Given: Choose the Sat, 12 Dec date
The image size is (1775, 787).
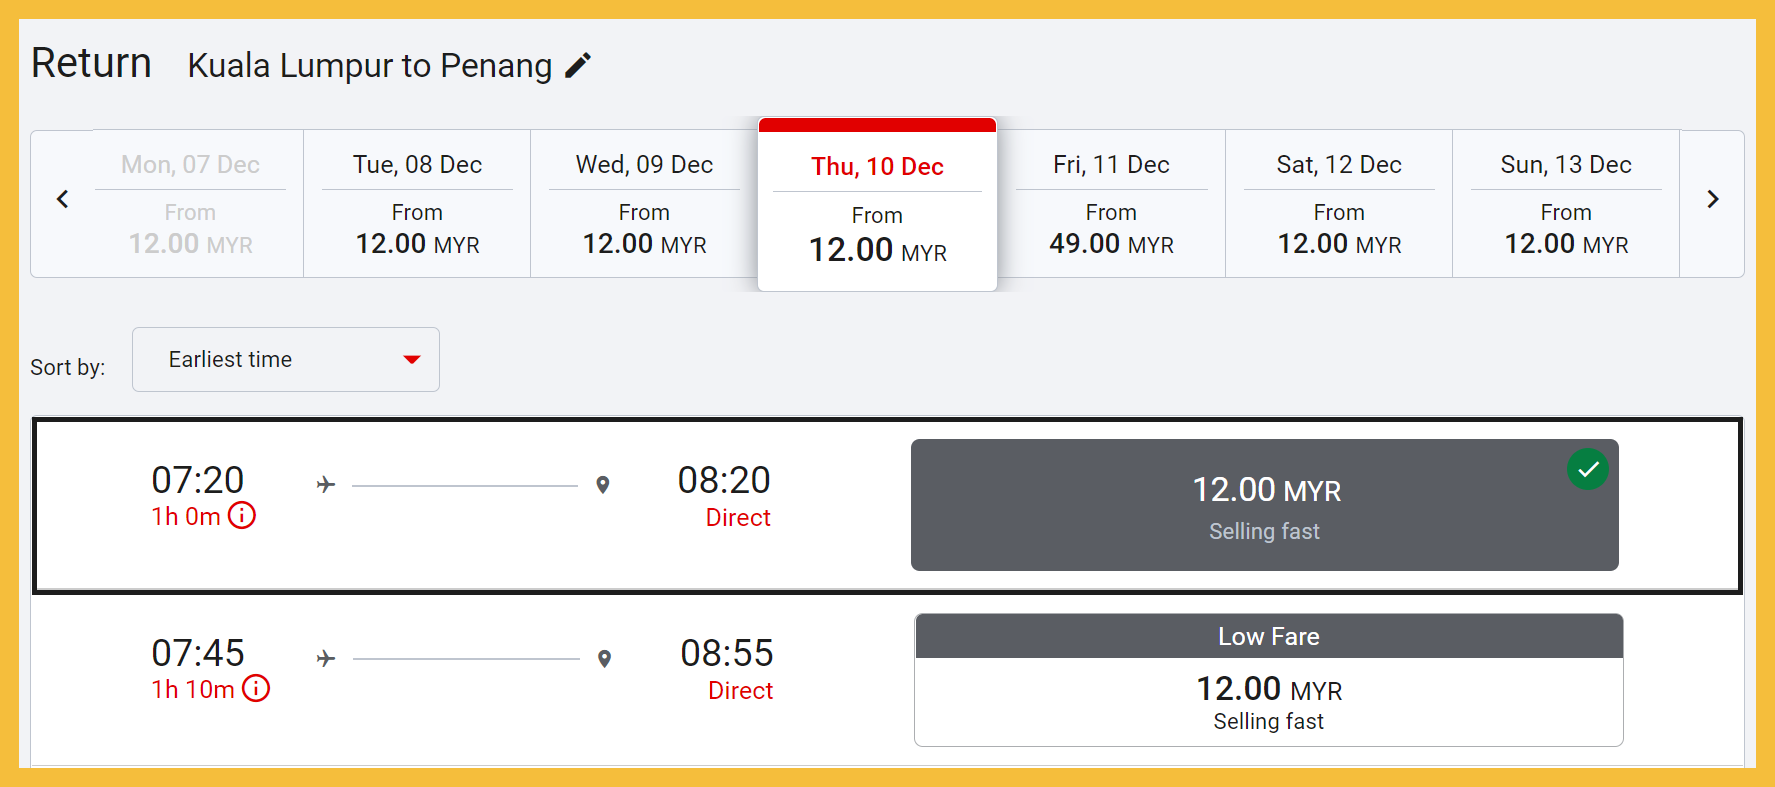Looking at the screenshot, I should pos(1339,204).
